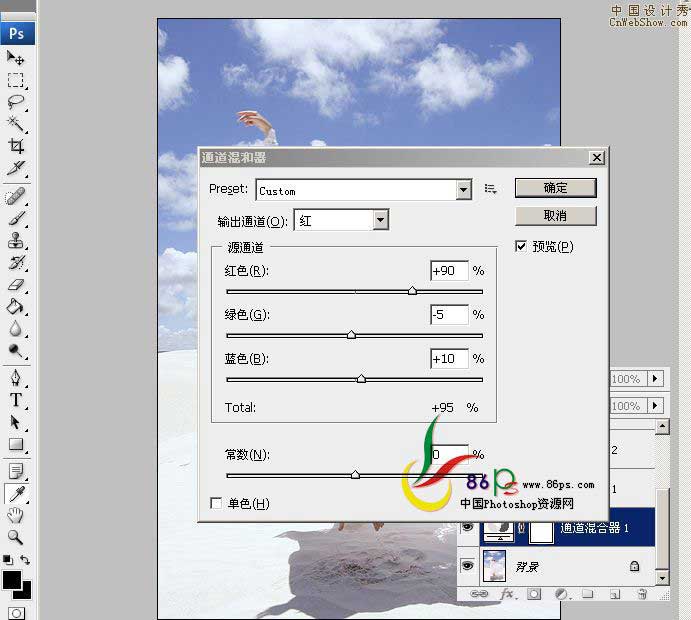
Task: Enable the Monochrome checkbox
Action: pos(216,503)
